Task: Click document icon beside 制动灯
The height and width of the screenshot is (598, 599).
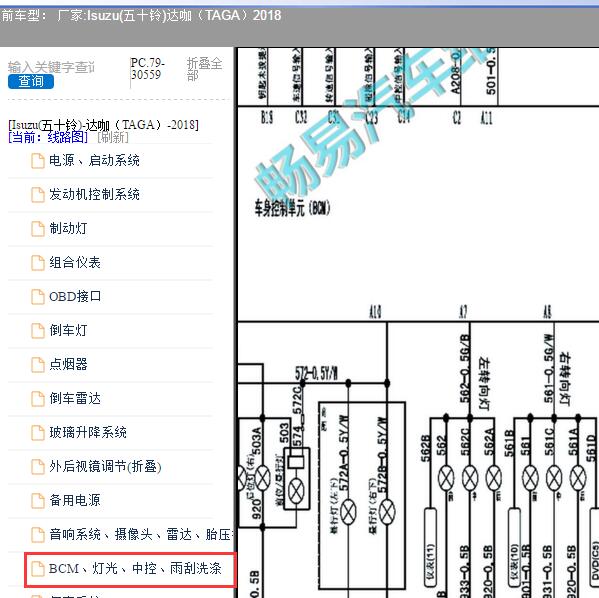Action: pos(38,229)
